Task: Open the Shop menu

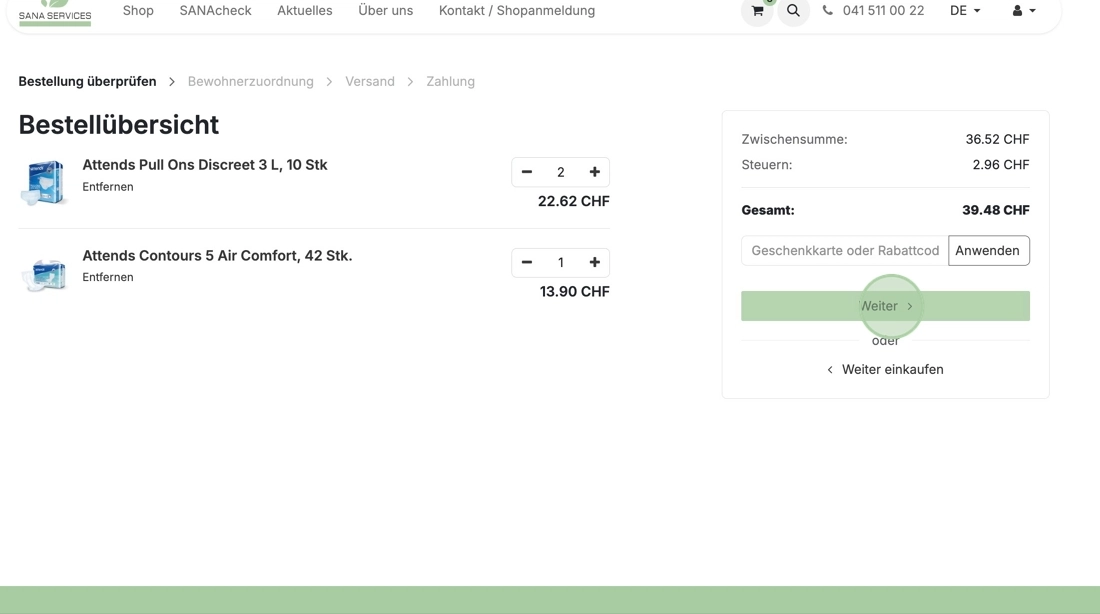Action: click(x=138, y=11)
